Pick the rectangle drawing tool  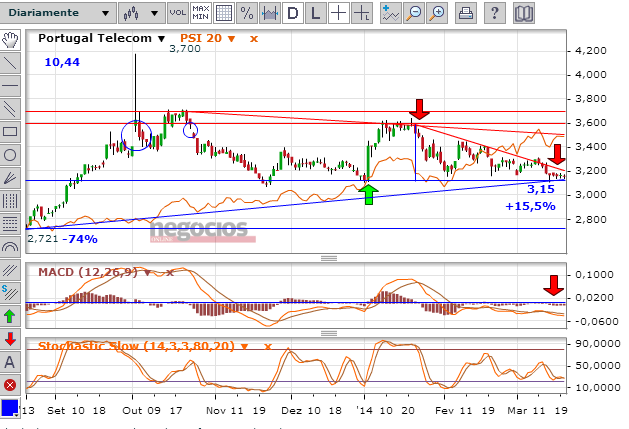pyautogui.click(x=10, y=131)
